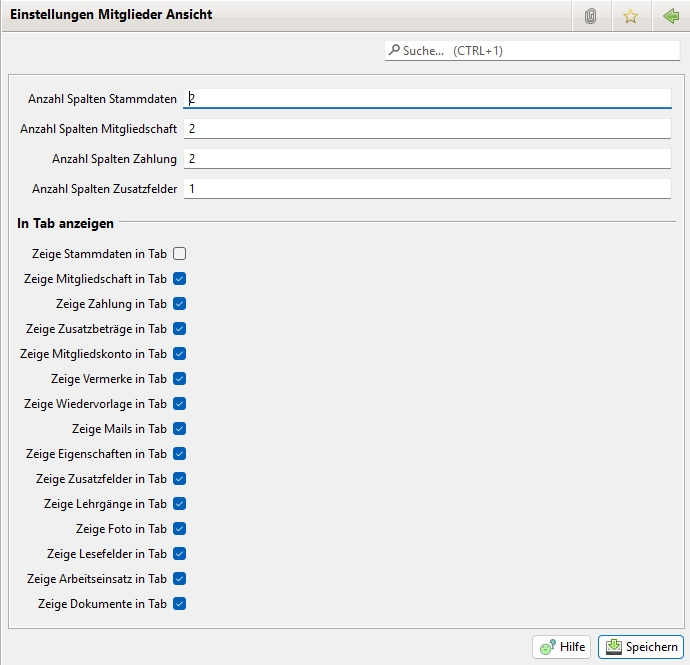690x665 pixels.
Task: Enable Zeige Stammdaten in Tab checkbox
Action: point(180,254)
